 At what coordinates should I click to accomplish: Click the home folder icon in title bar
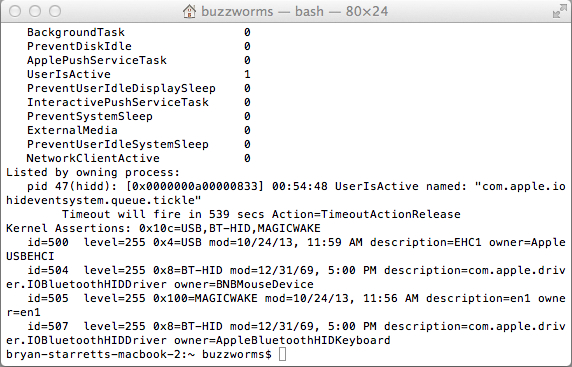pyautogui.click(x=189, y=11)
